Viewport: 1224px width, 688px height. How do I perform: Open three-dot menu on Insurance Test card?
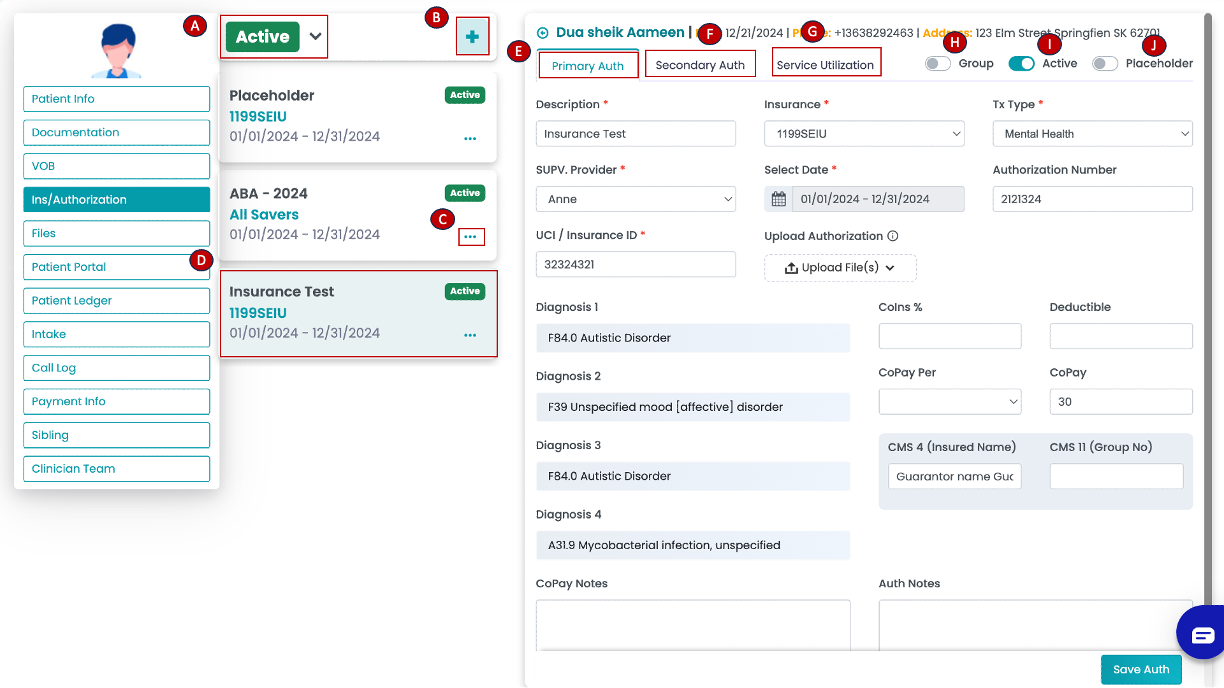pos(470,335)
